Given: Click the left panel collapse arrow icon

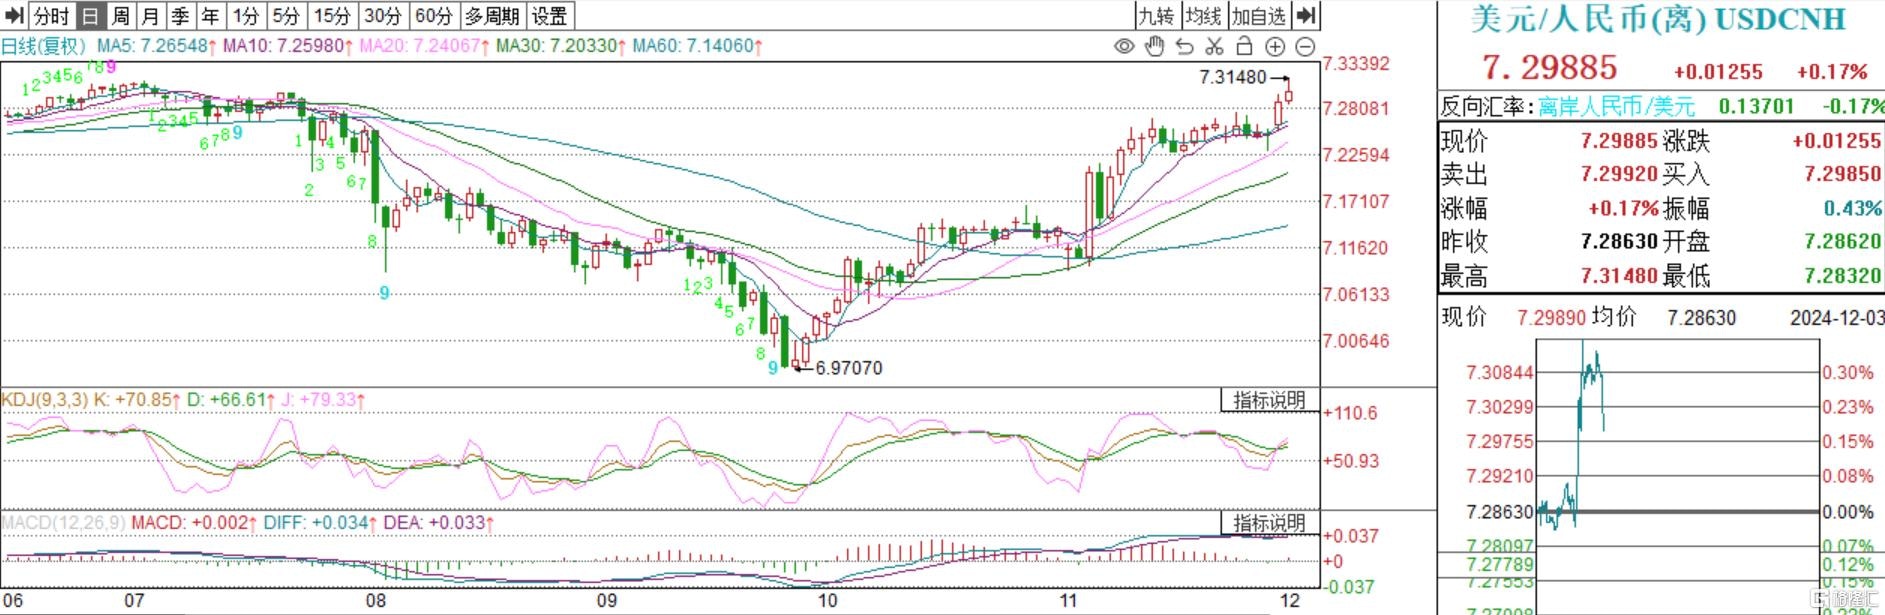Looking at the screenshot, I should coord(14,16).
